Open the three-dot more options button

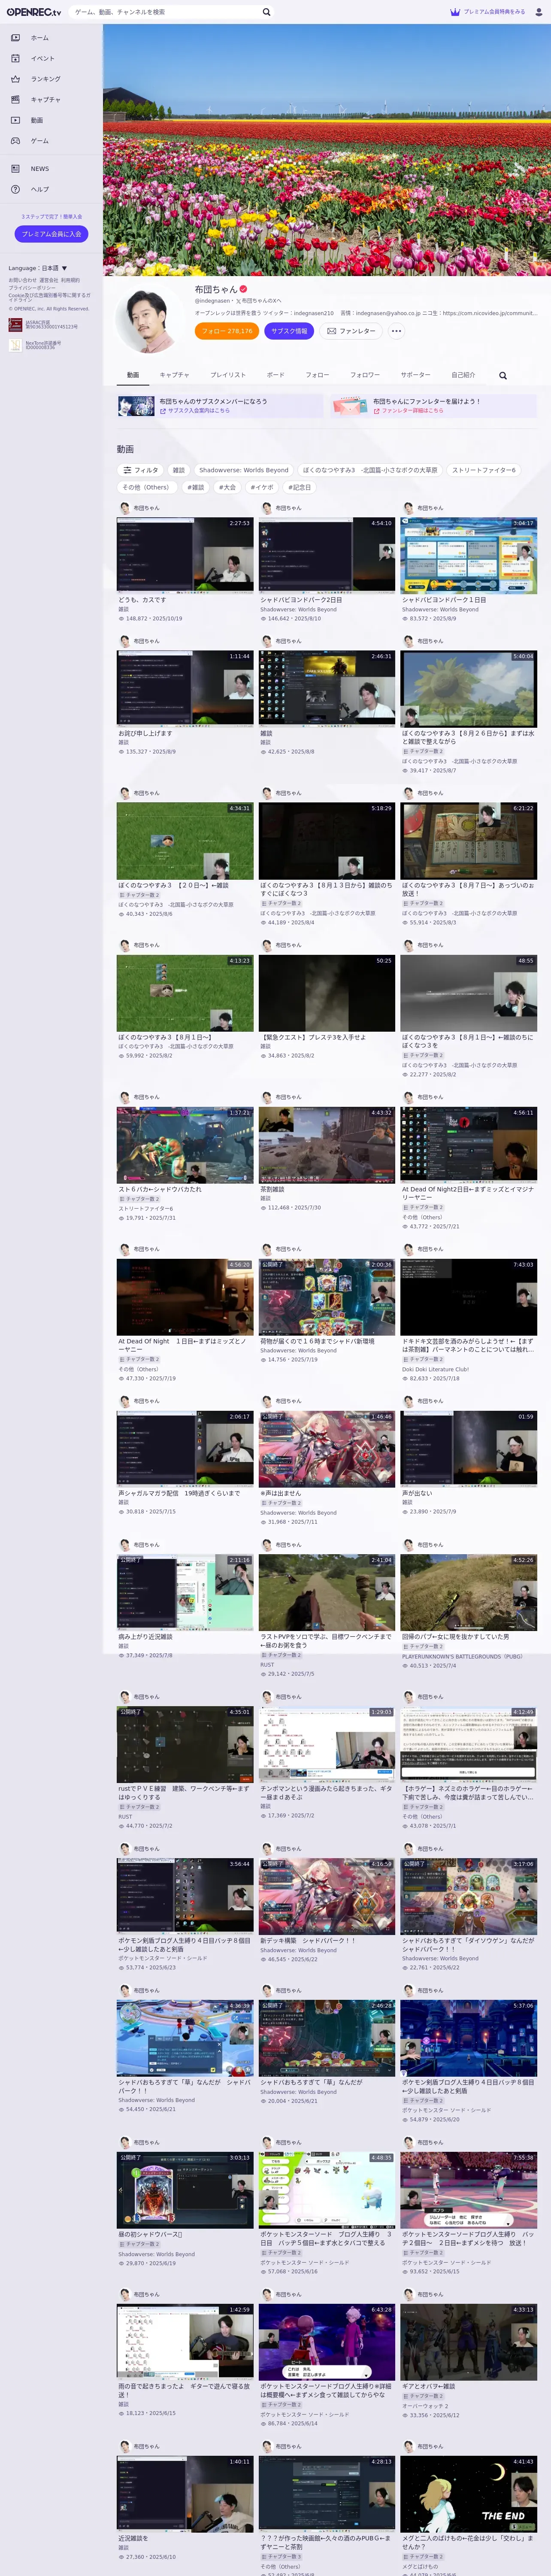[396, 331]
